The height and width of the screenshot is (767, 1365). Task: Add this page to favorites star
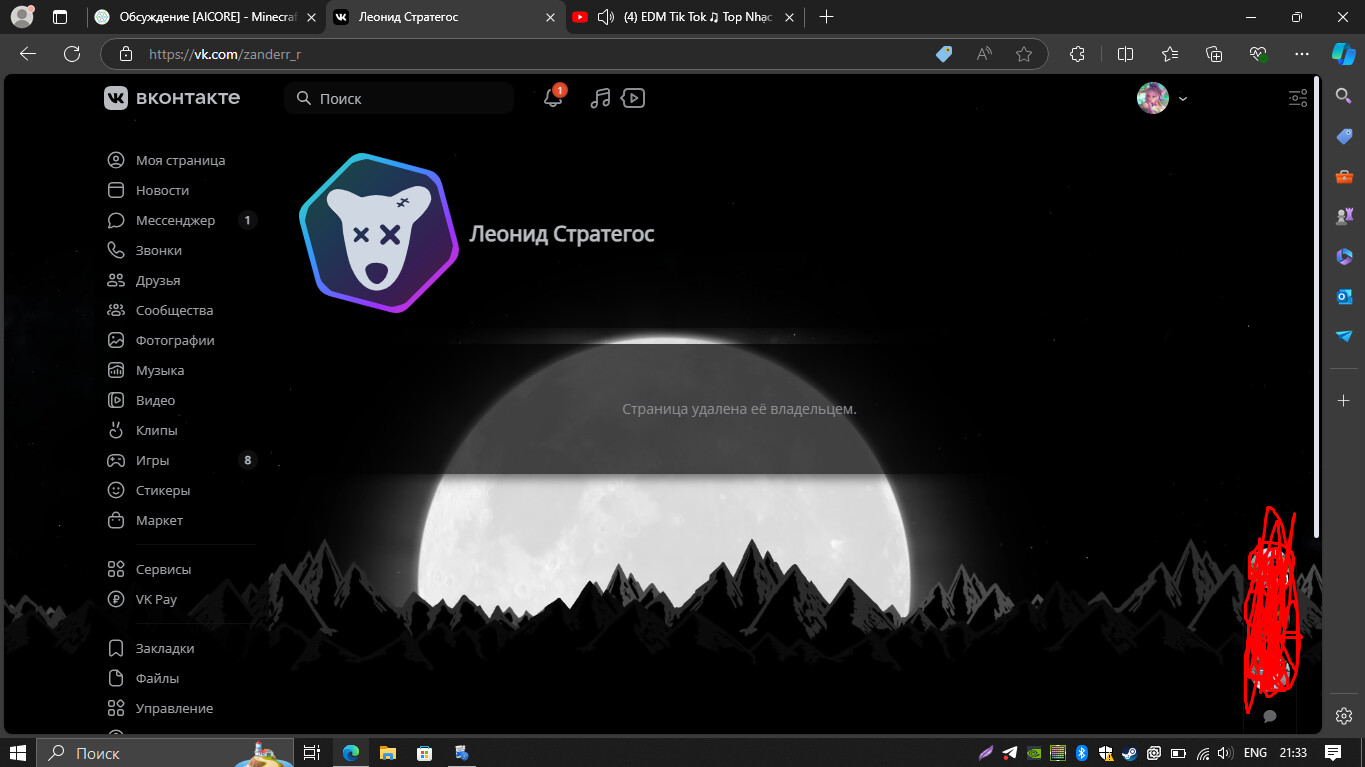point(1023,54)
